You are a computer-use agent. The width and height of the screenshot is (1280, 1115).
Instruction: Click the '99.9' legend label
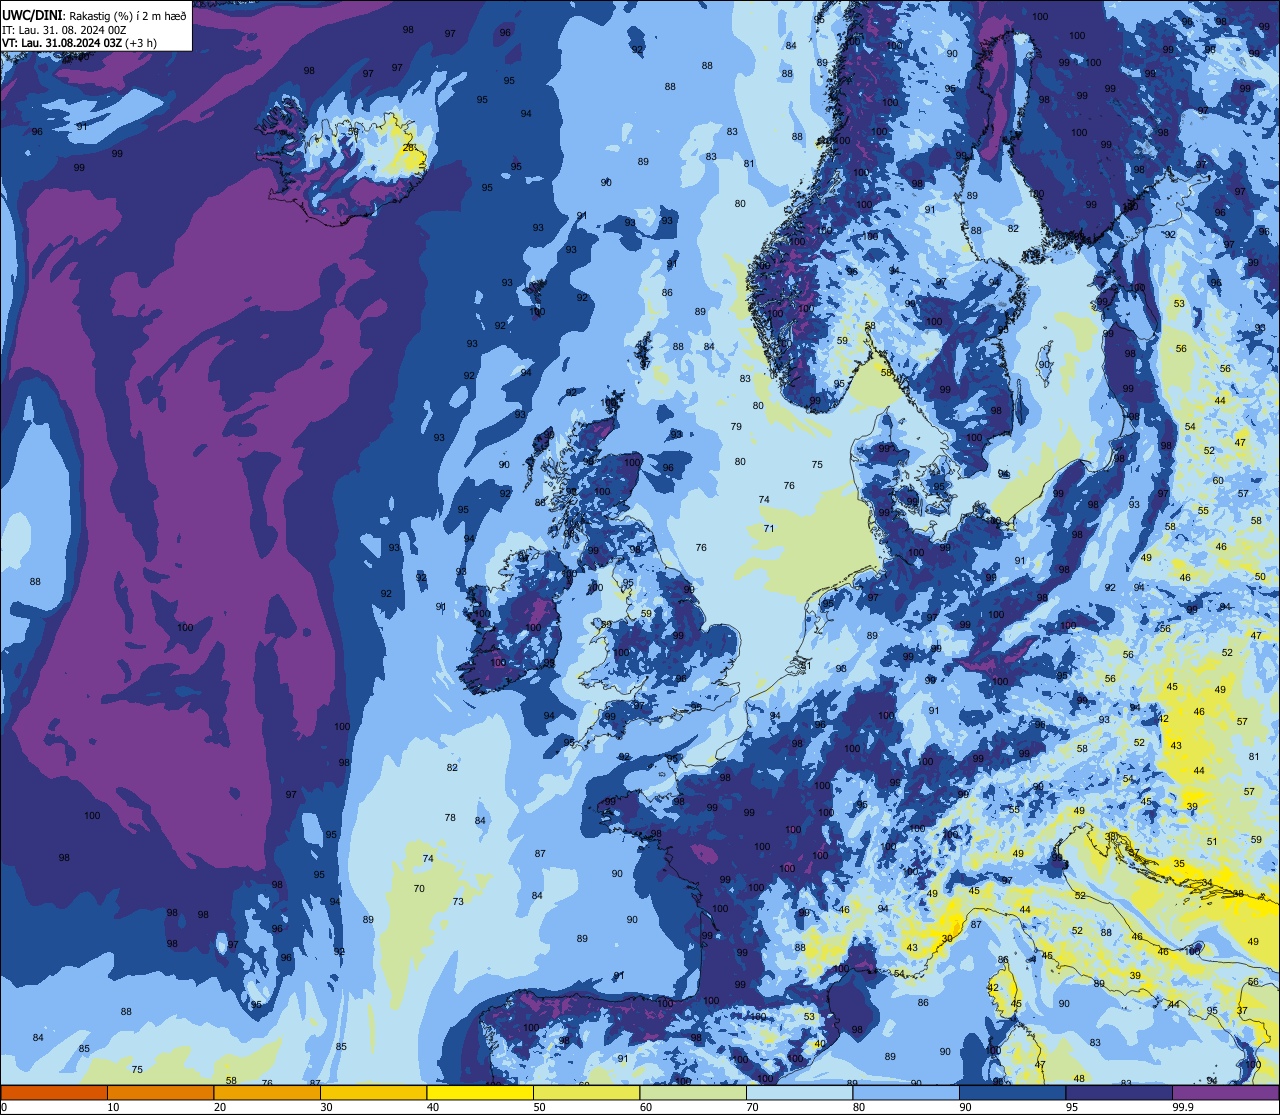coord(1184,1107)
